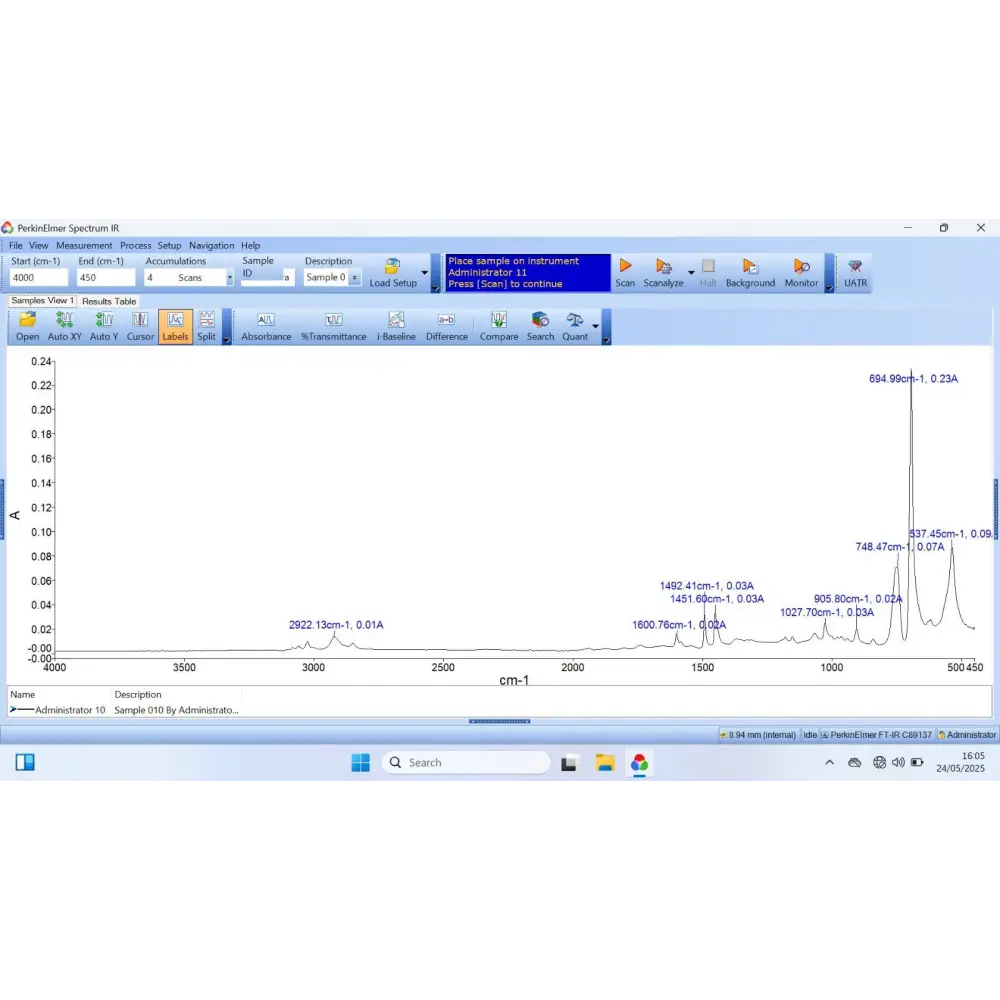Screen dimensions: 1000x1000
Task: Split the spectrum display
Action: (x=206, y=327)
